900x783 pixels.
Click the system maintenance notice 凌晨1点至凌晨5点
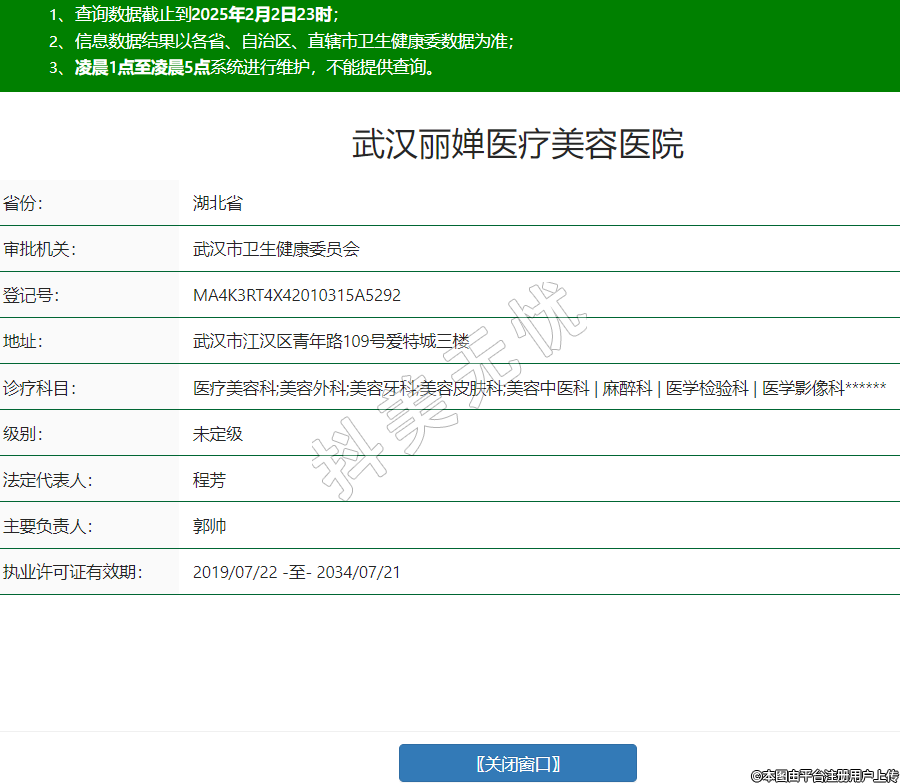141,68
